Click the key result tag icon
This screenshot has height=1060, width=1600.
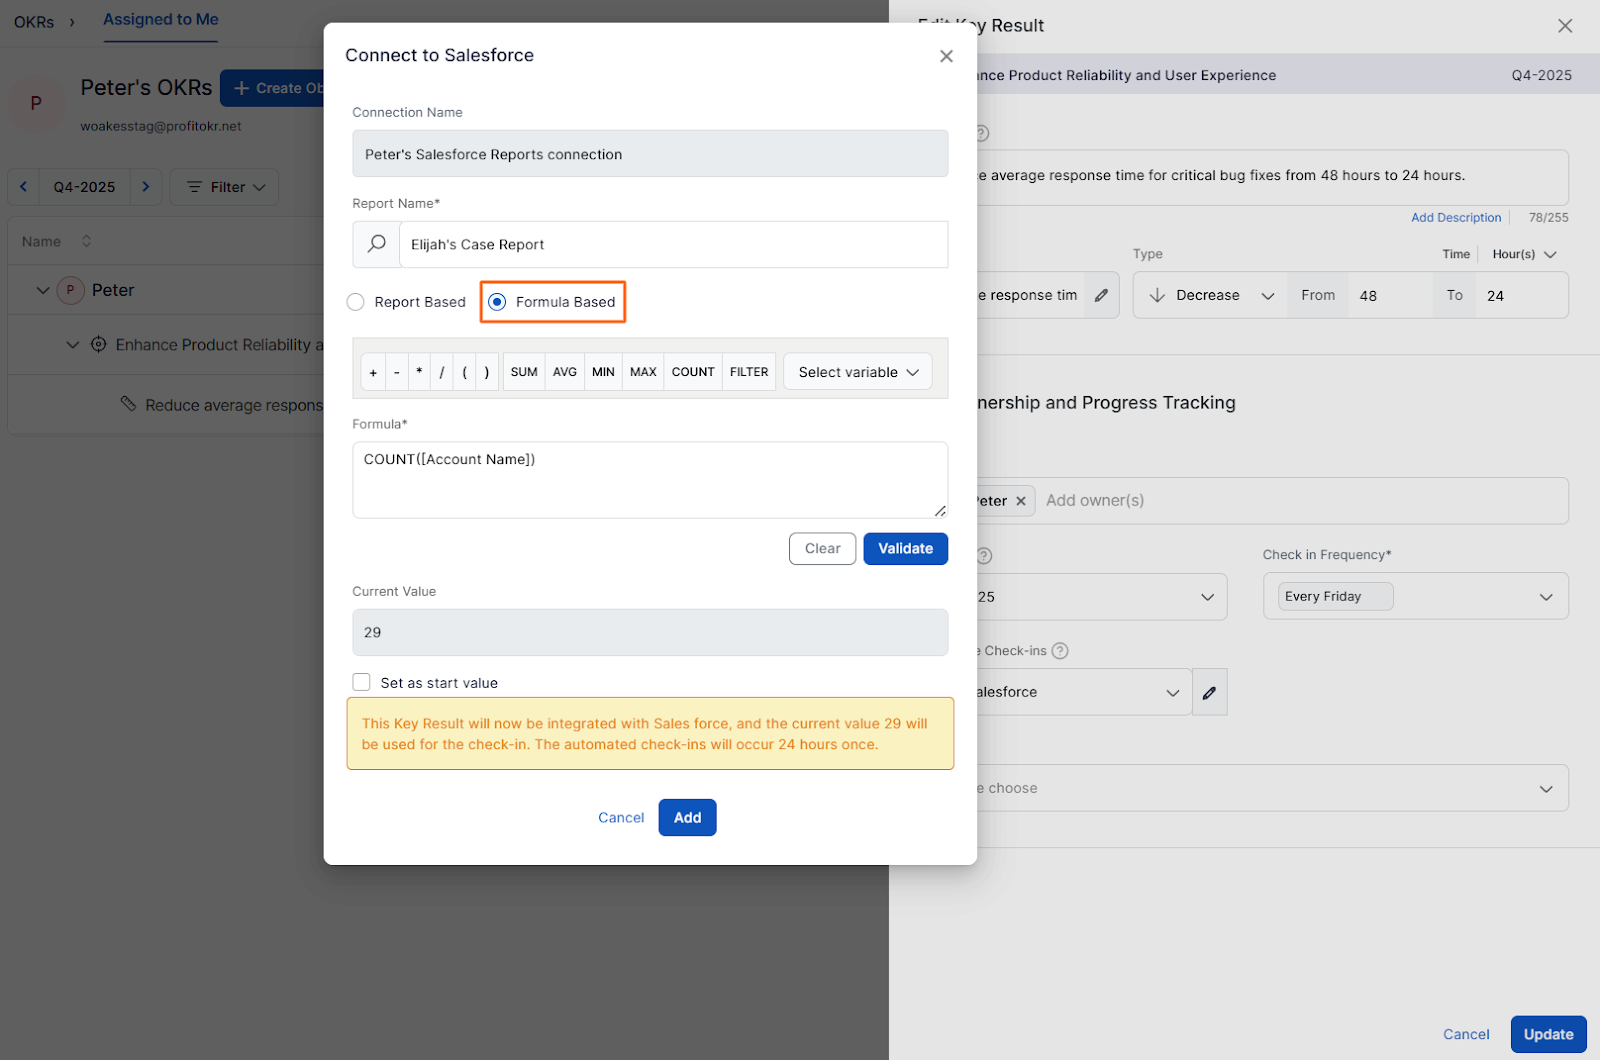pyautogui.click(x=128, y=403)
